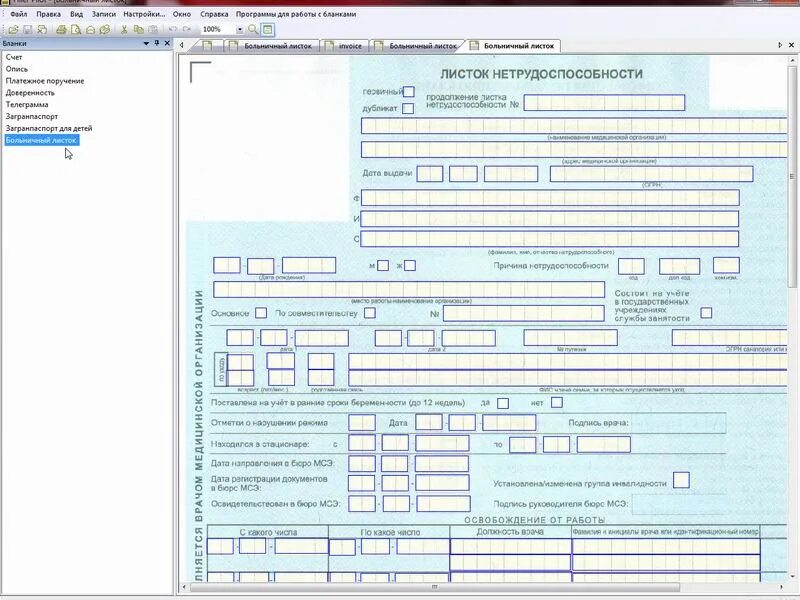Check 'да' for early pregnancy registration
This screenshot has width=800, height=600.
click(503, 403)
